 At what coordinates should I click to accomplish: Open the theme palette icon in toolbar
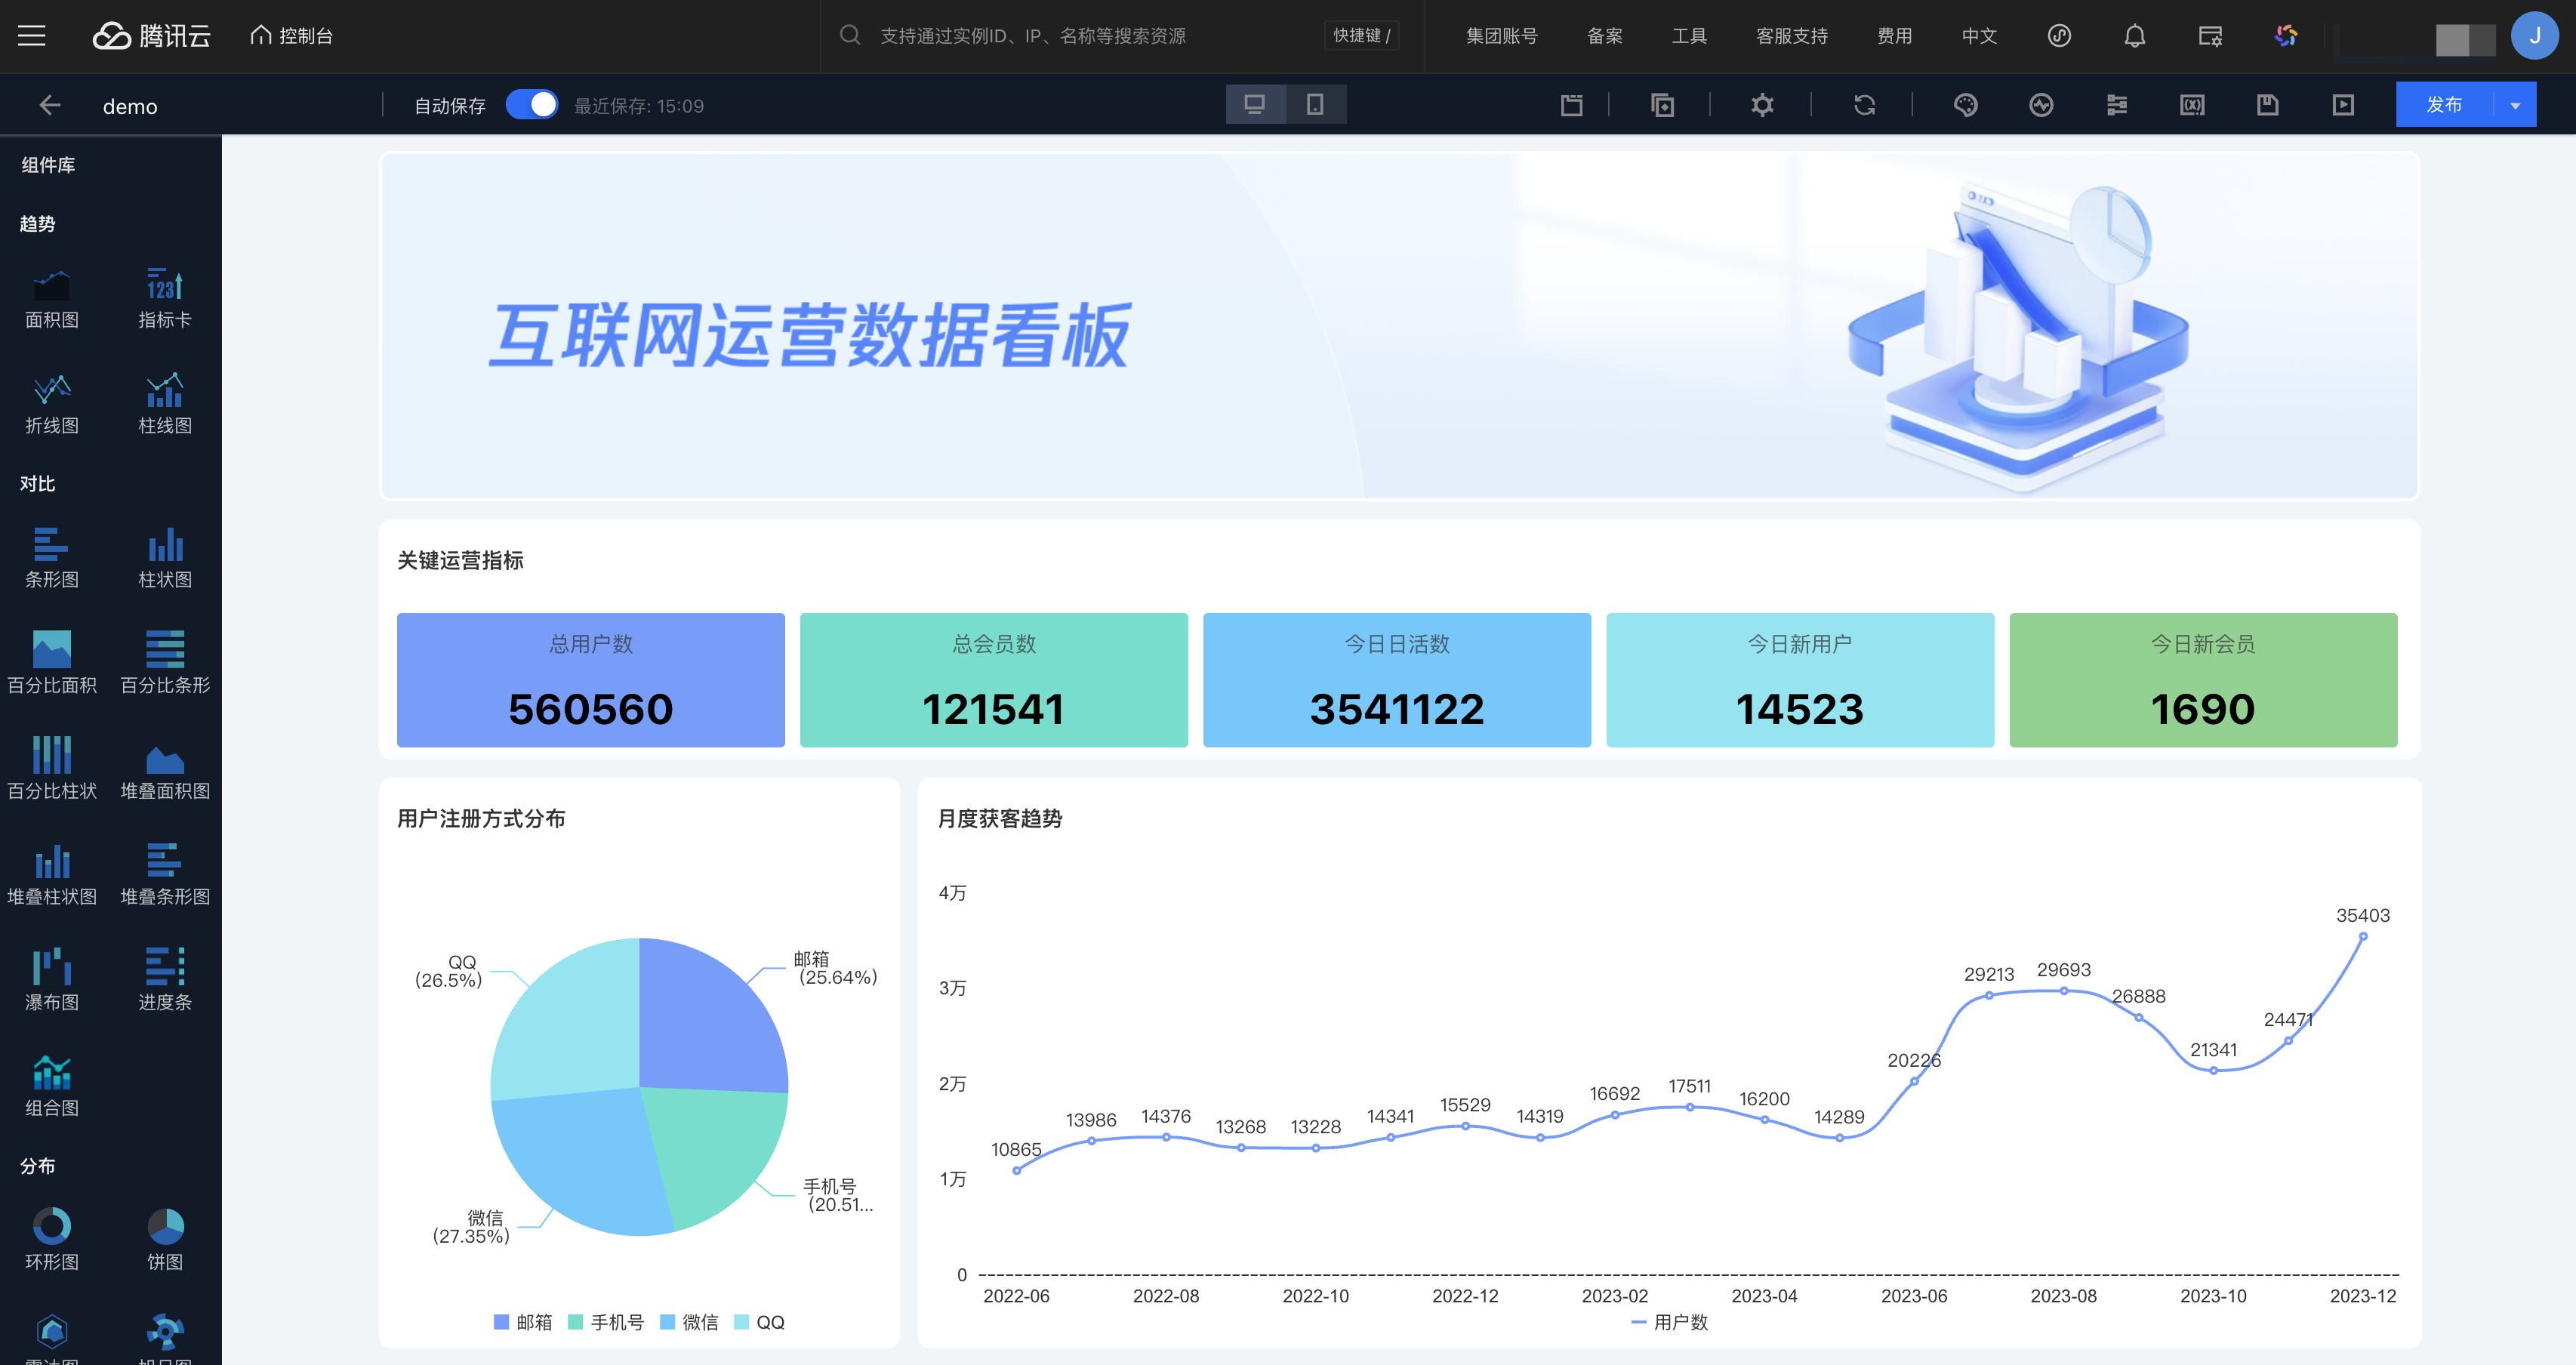coord(1965,105)
